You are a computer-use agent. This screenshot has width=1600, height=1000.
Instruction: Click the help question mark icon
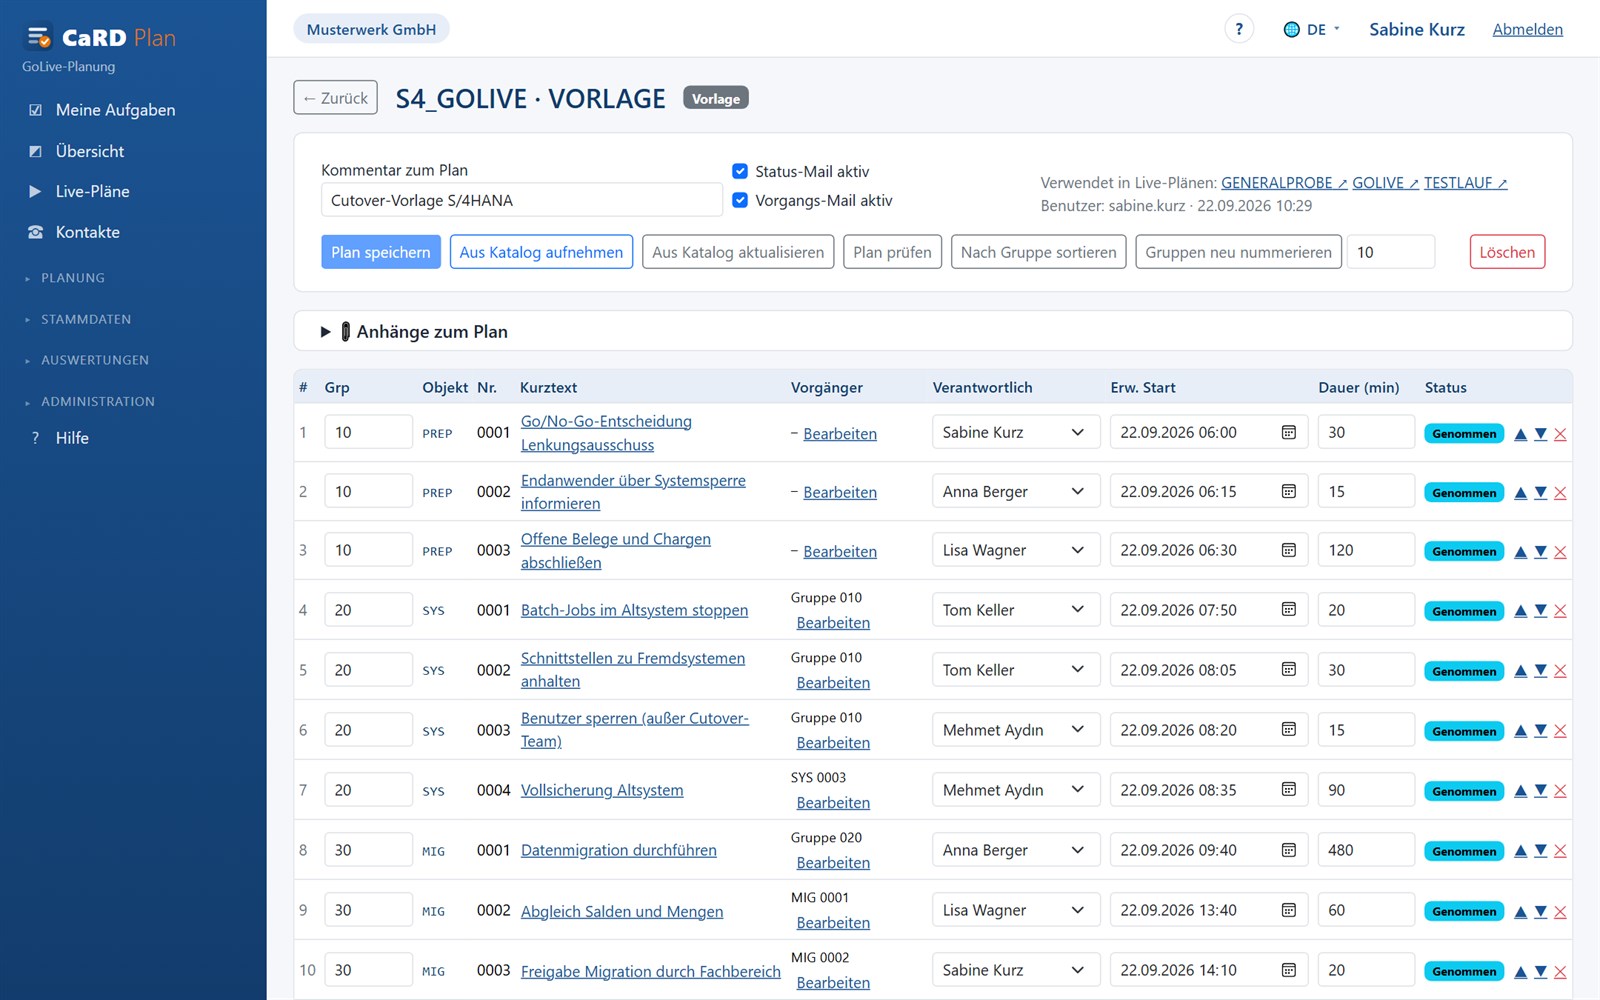(x=1239, y=29)
